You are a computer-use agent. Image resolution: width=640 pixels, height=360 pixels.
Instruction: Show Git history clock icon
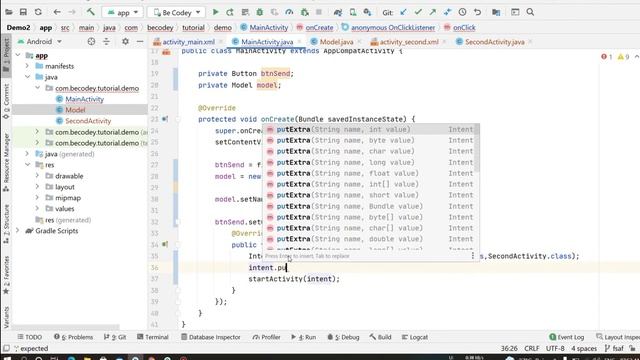point(462,12)
